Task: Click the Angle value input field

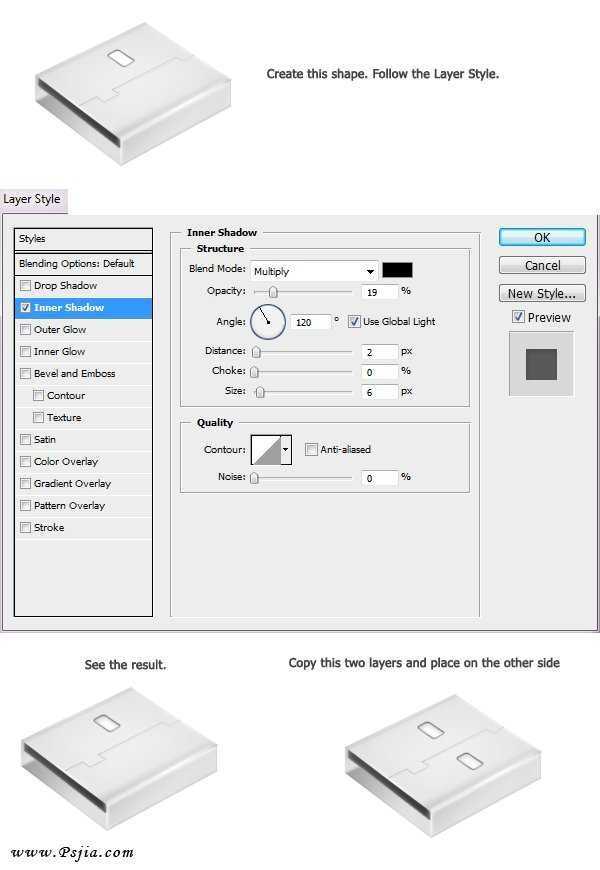Action: click(x=310, y=322)
